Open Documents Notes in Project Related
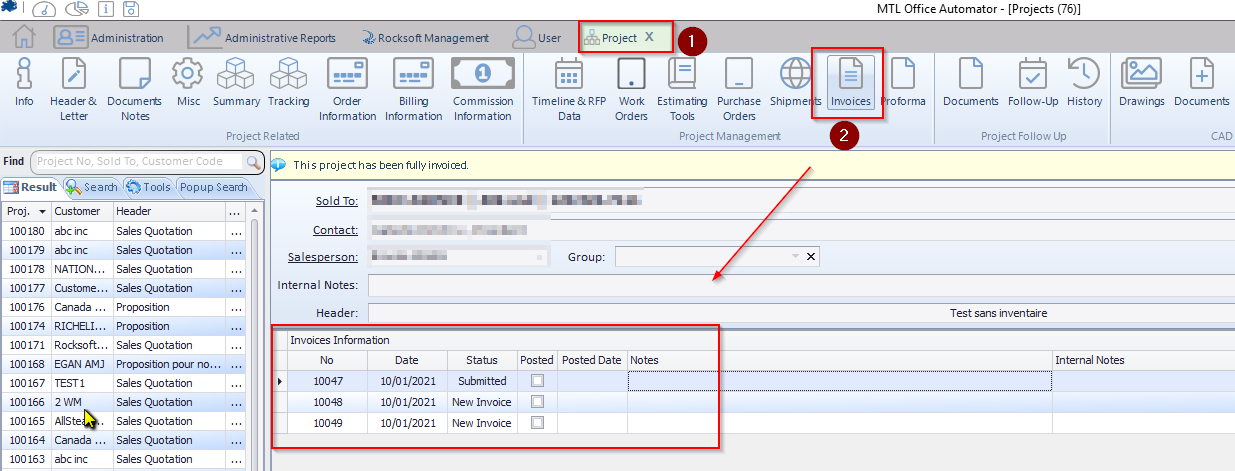Image resolution: width=1235 pixels, height=471 pixels. click(x=134, y=89)
